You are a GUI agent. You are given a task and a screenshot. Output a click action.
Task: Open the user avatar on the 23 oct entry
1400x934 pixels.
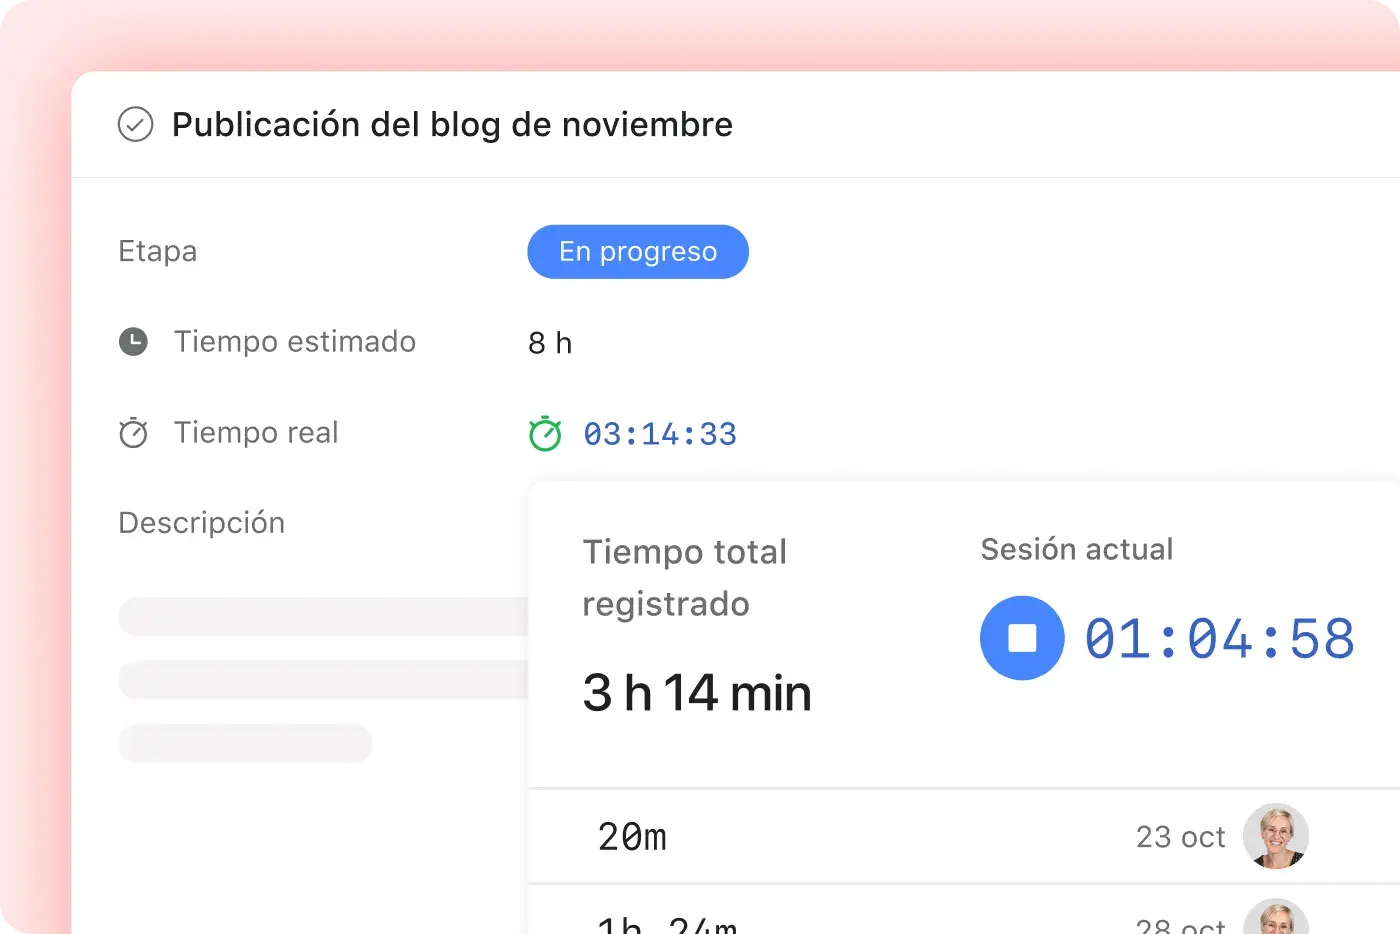[x=1276, y=836]
